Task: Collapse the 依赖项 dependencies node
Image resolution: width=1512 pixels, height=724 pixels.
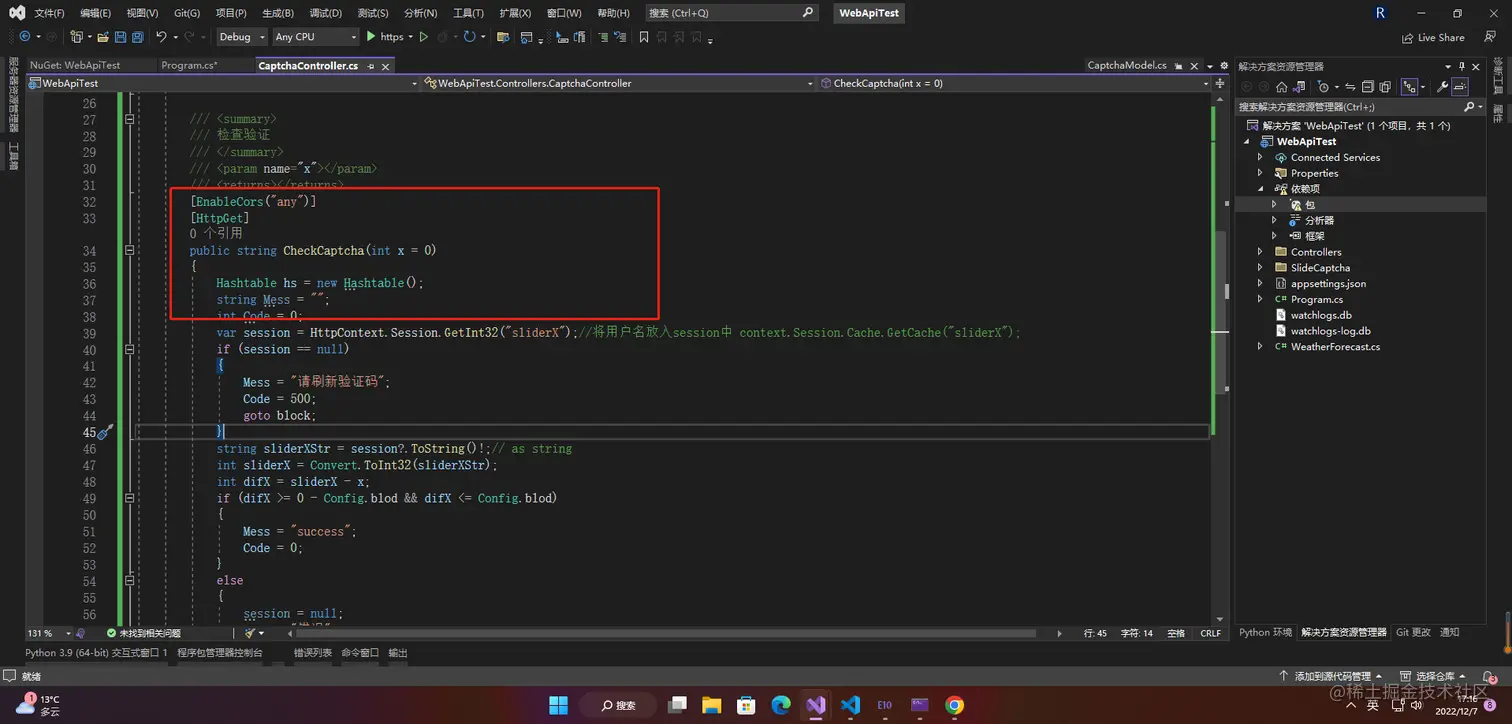Action: click(1260, 189)
